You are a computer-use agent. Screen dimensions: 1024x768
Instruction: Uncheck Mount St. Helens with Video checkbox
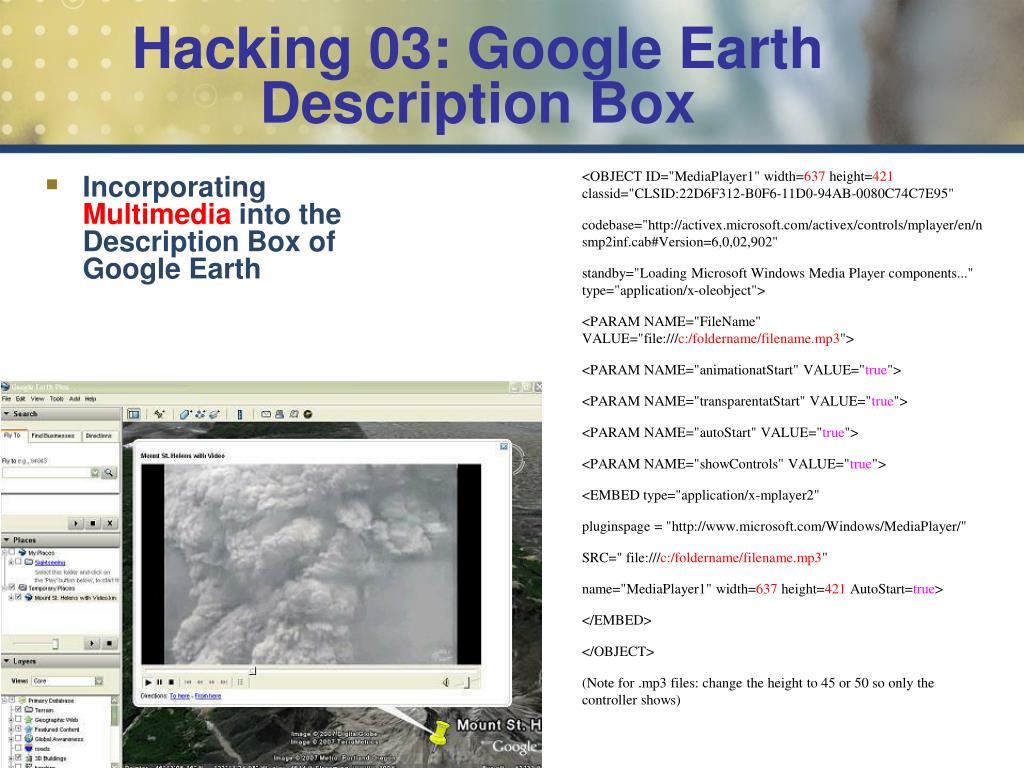coord(18,597)
